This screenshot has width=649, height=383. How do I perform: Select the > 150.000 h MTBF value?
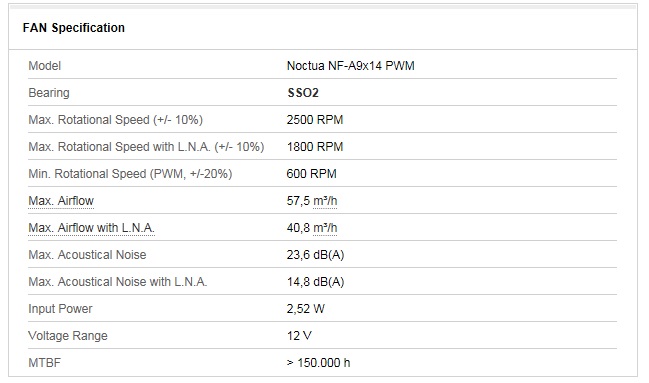pyautogui.click(x=318, y=363)
